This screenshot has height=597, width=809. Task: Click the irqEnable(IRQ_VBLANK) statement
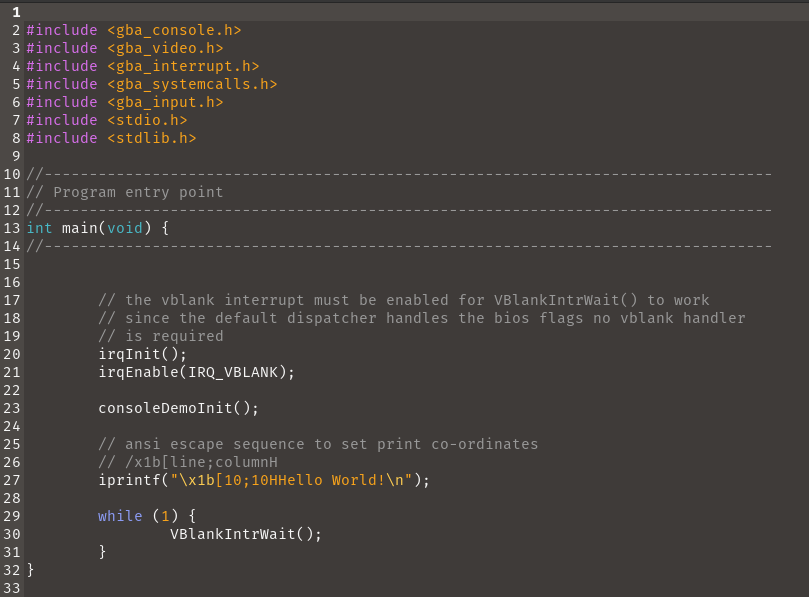[x=197, y=373]
